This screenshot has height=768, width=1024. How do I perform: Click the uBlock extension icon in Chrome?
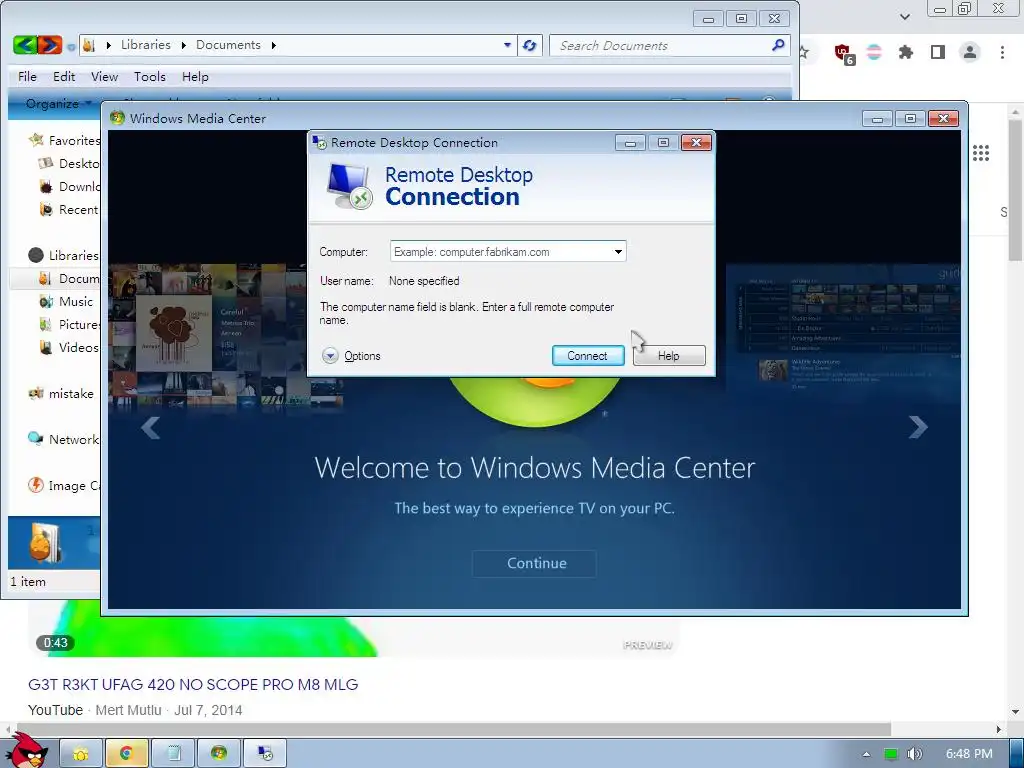[x=844, y=54]
